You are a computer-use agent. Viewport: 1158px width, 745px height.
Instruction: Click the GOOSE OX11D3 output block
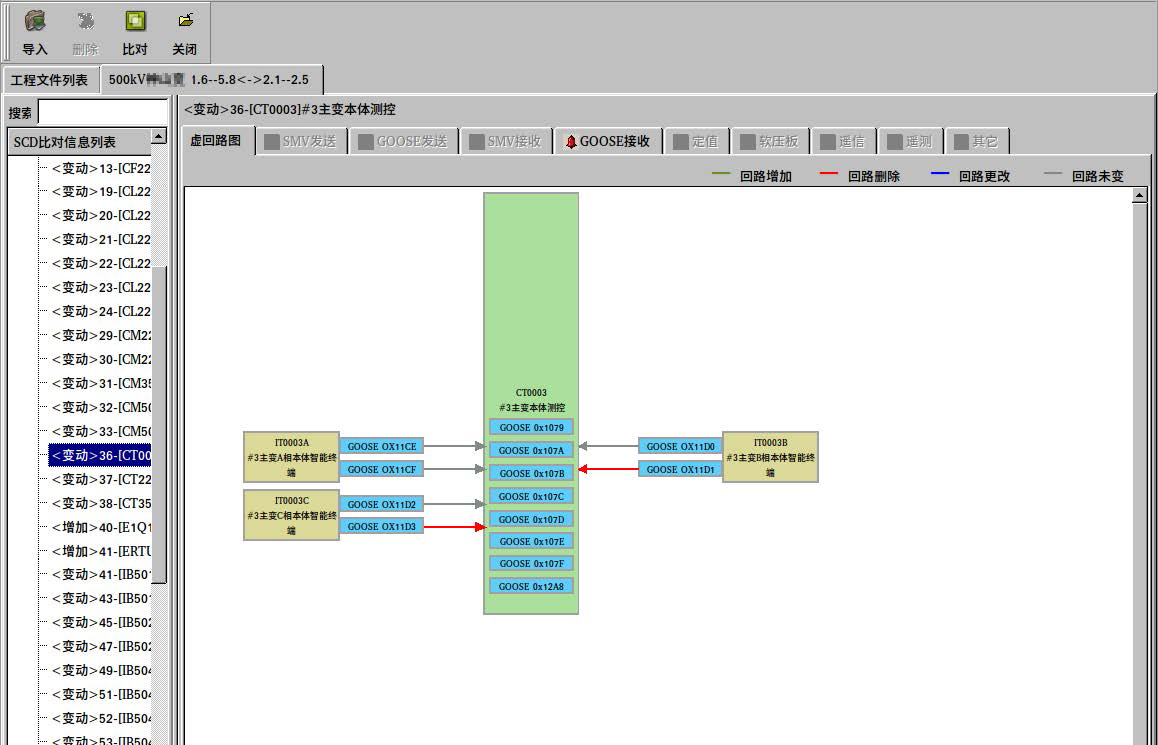[x=381, y=526]
